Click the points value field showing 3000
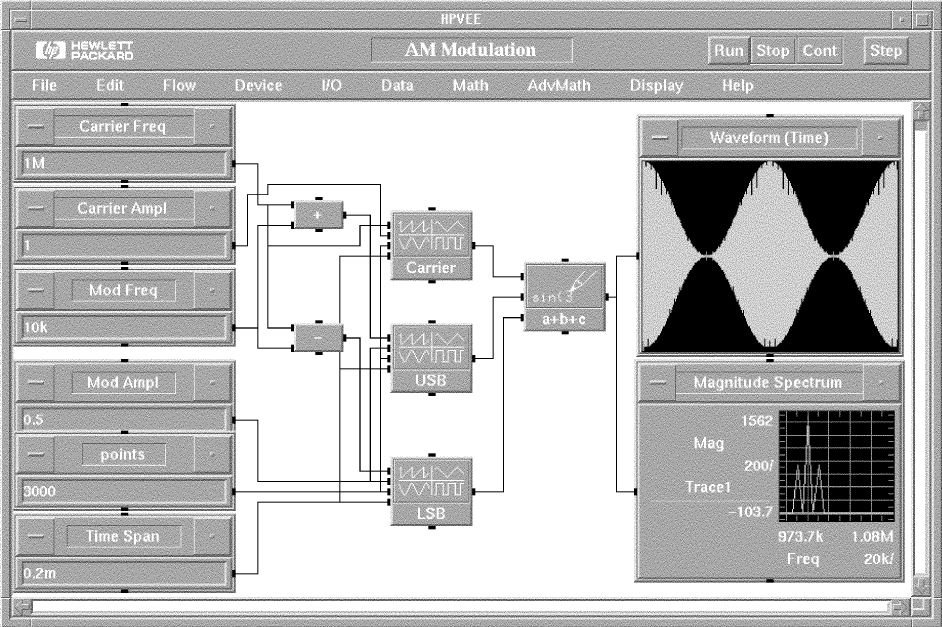942x627 pixels. click(x=124, y=492)
